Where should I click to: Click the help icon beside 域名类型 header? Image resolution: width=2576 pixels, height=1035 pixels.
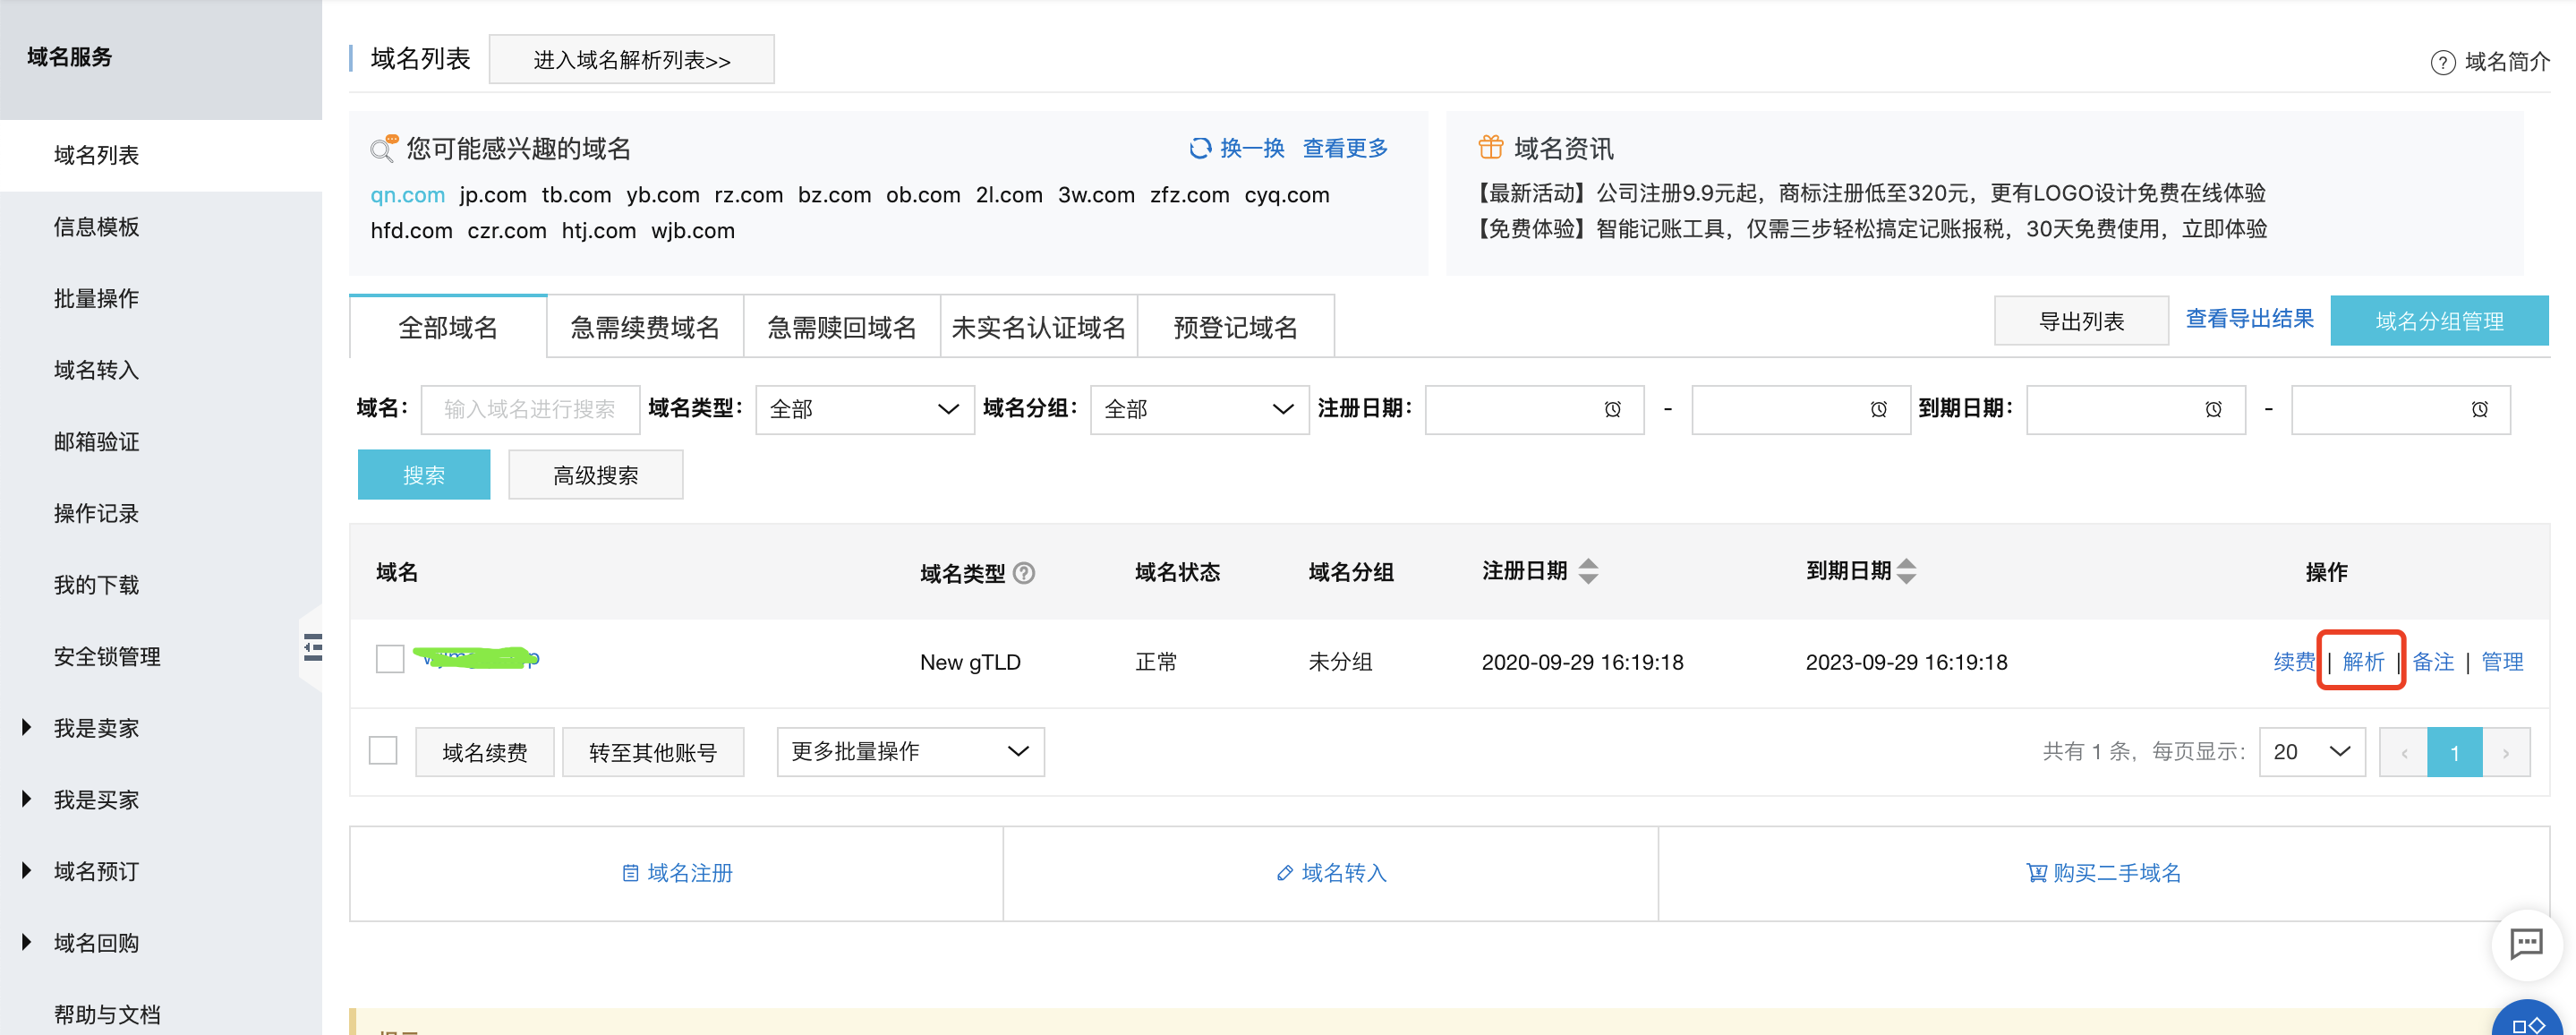pos(1024,573)
